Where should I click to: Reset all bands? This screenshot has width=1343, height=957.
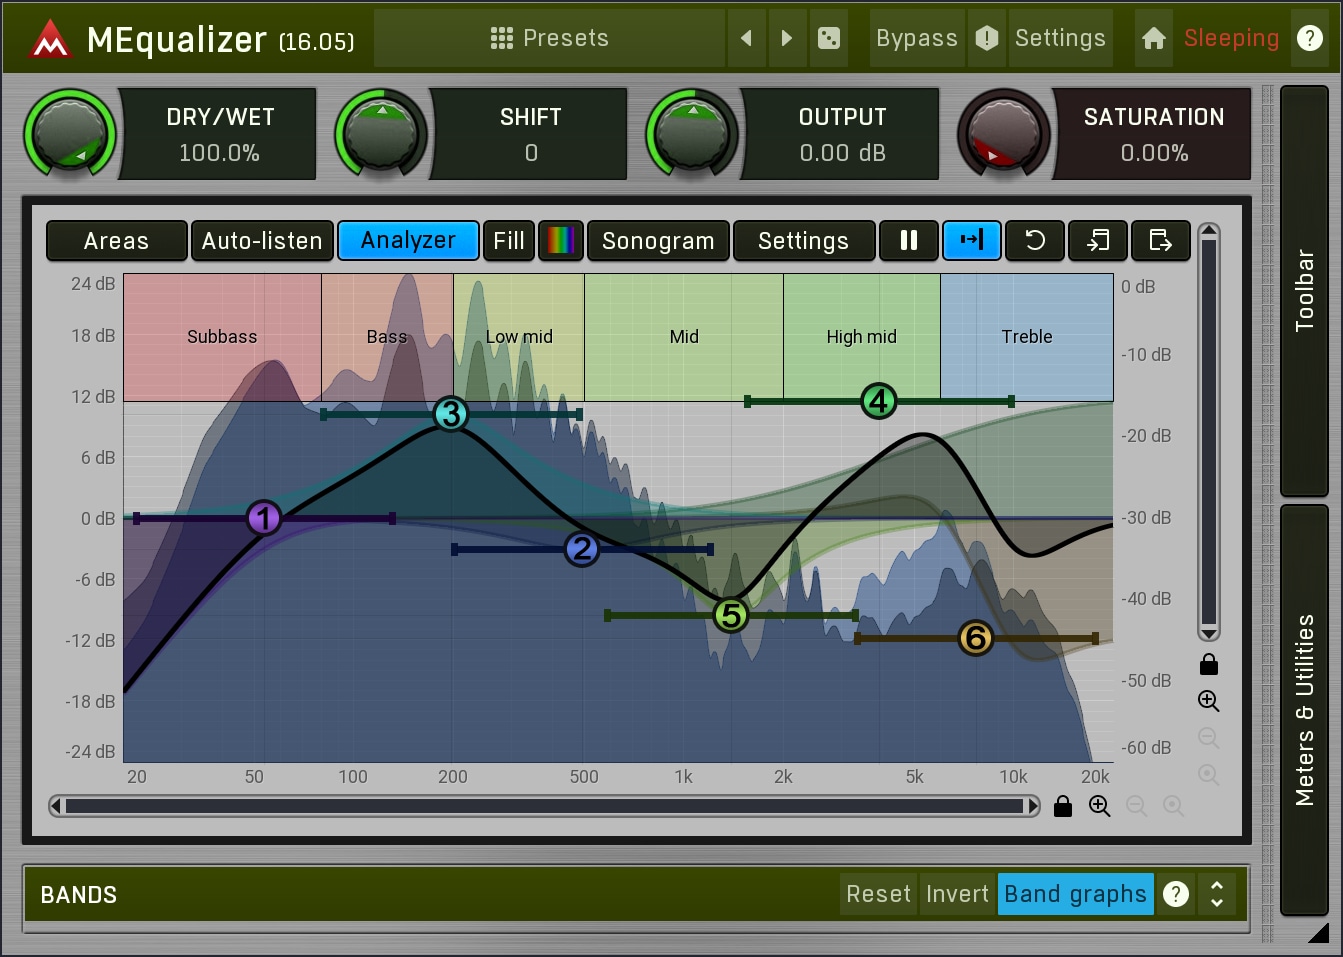(x=879, y=894)
